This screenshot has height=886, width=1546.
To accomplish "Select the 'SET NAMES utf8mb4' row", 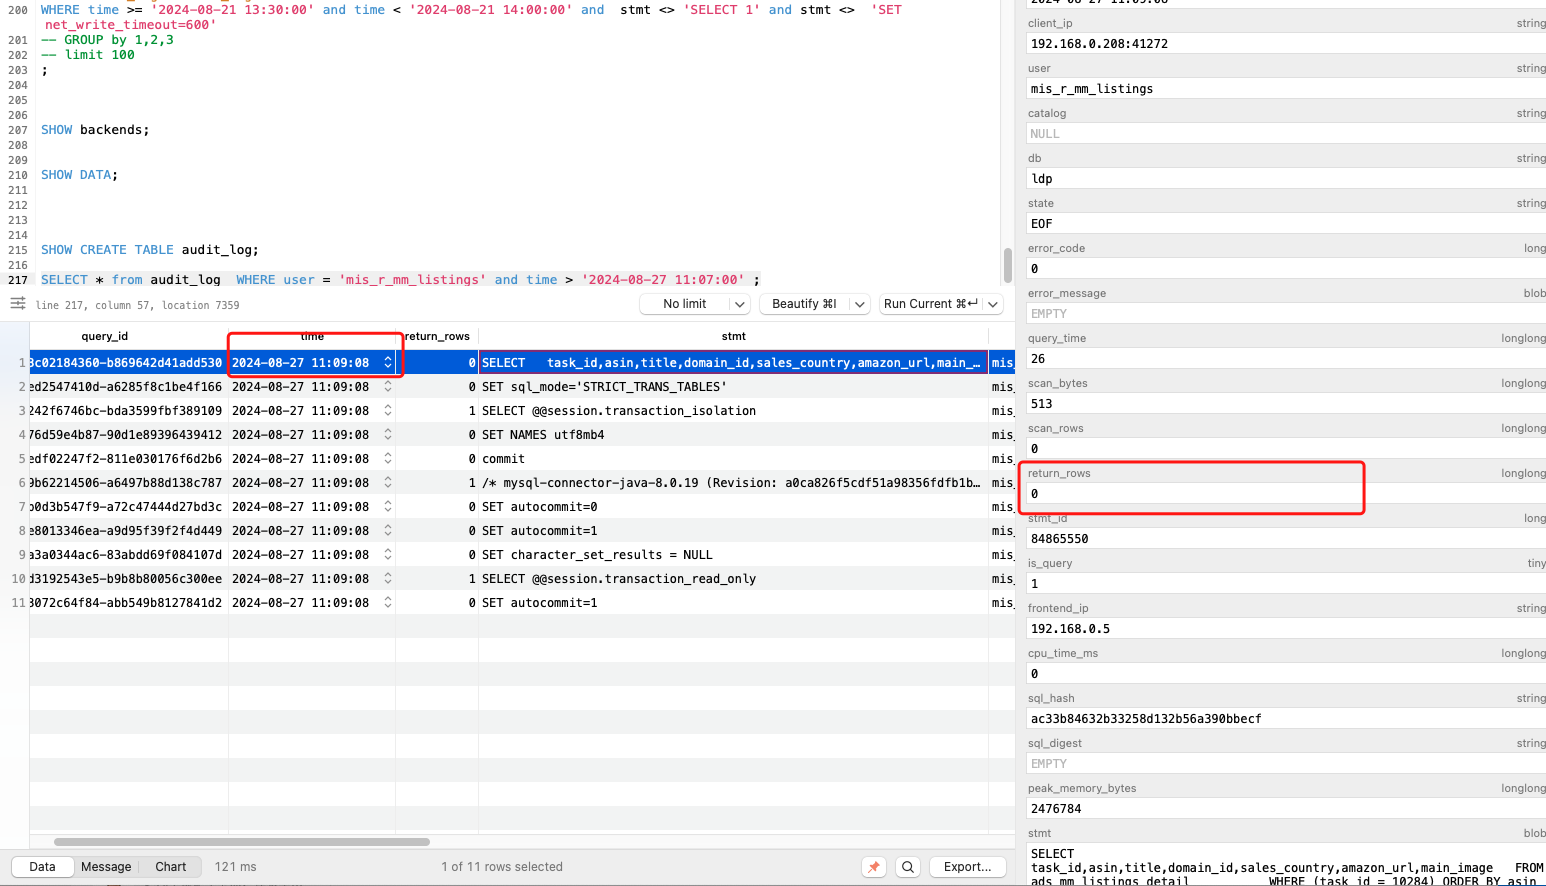I will click(x=522, y=435).
